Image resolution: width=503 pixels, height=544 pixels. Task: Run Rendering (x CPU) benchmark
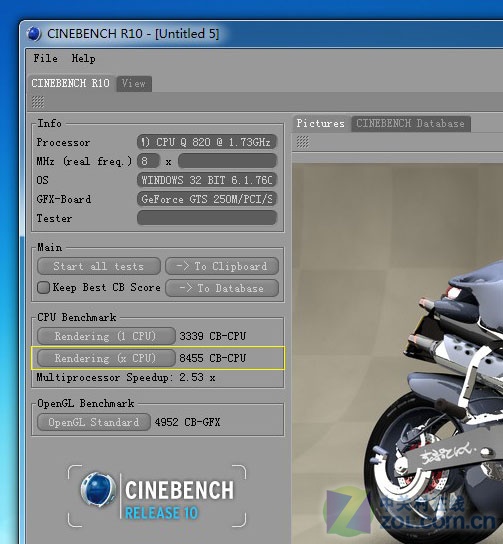106,358
